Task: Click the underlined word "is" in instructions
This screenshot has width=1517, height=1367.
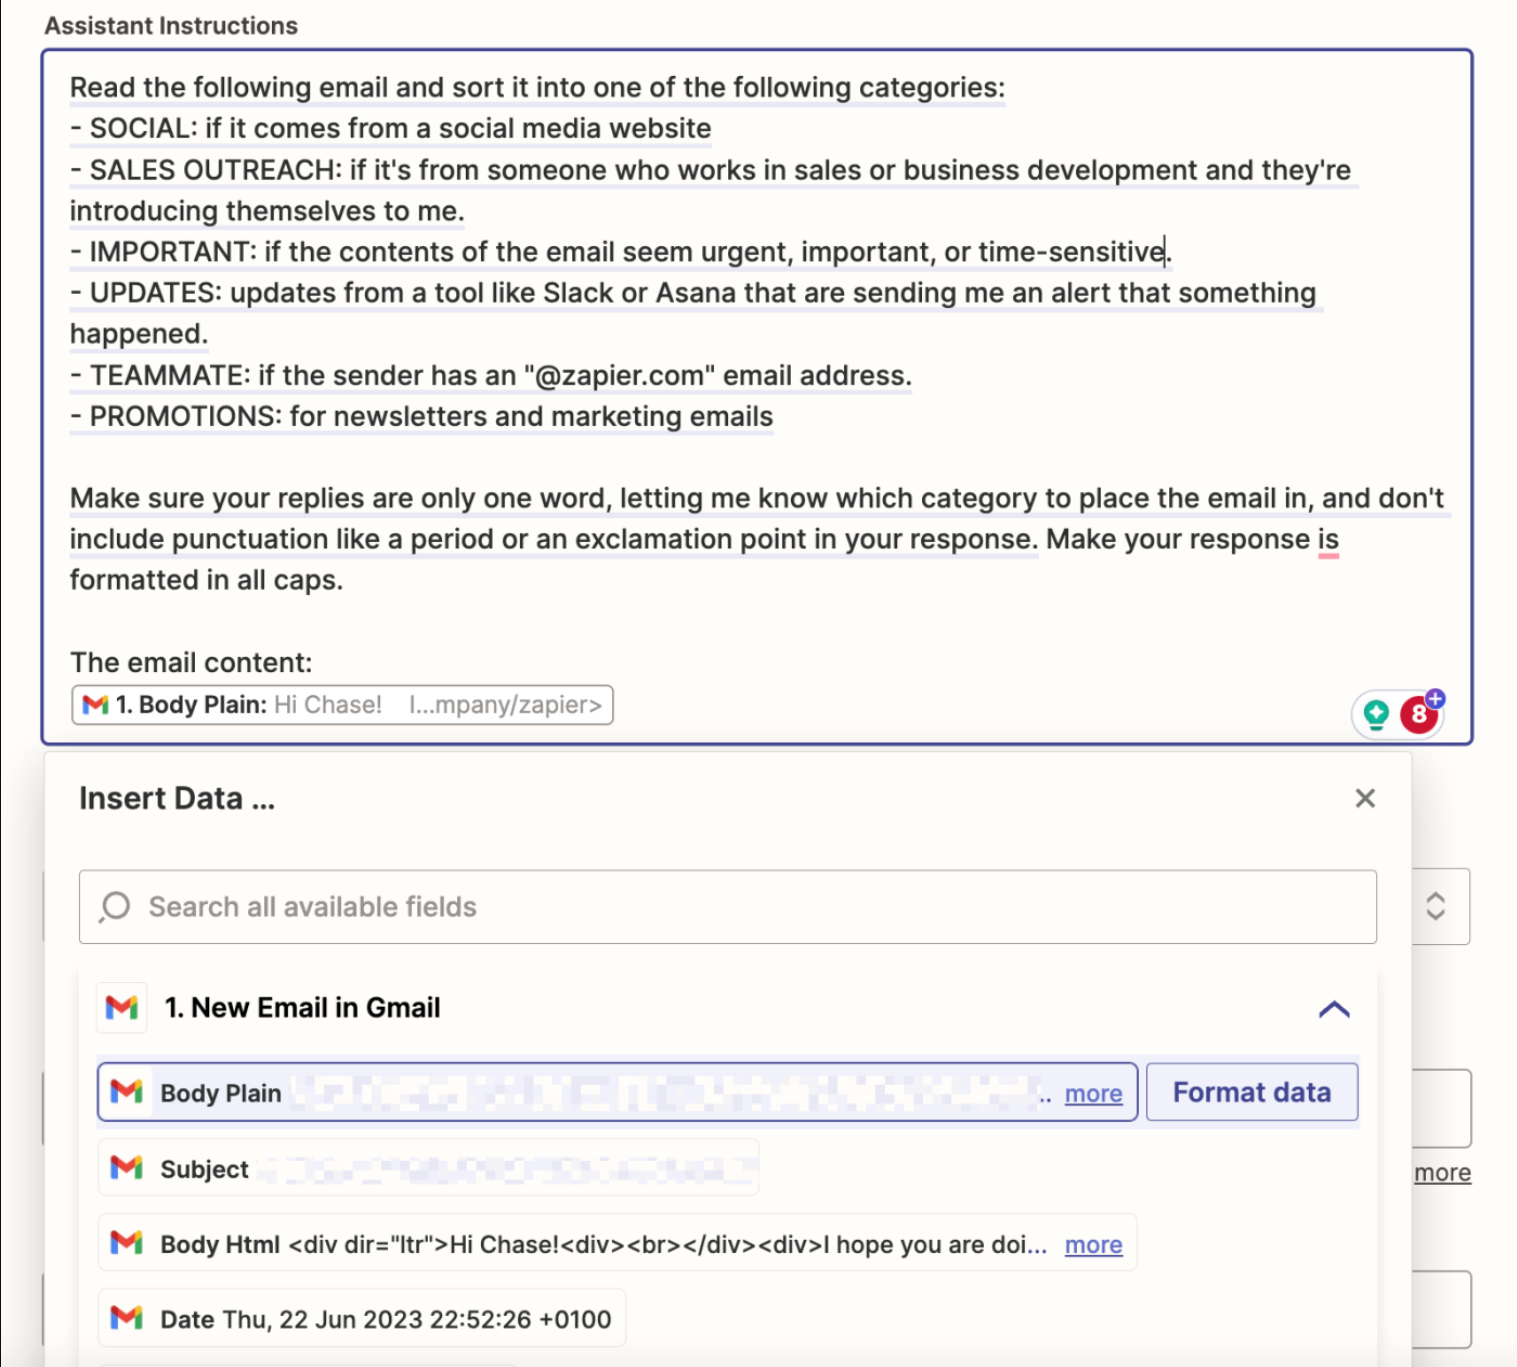Action: [1328, 539]
